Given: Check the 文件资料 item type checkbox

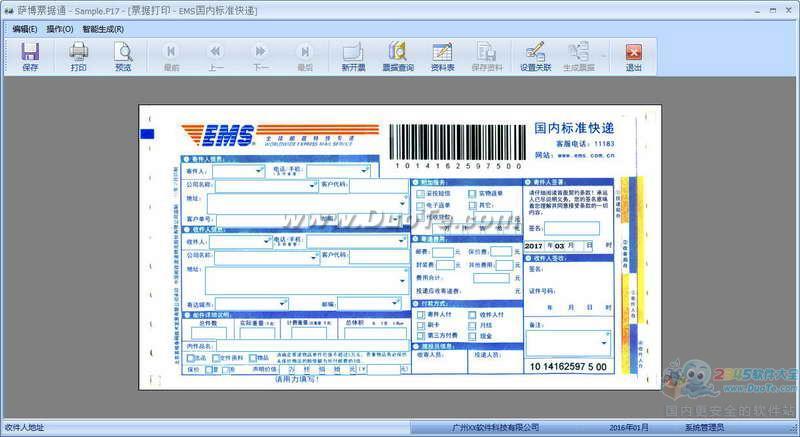Looking at the screenshot, I should 216,358.
